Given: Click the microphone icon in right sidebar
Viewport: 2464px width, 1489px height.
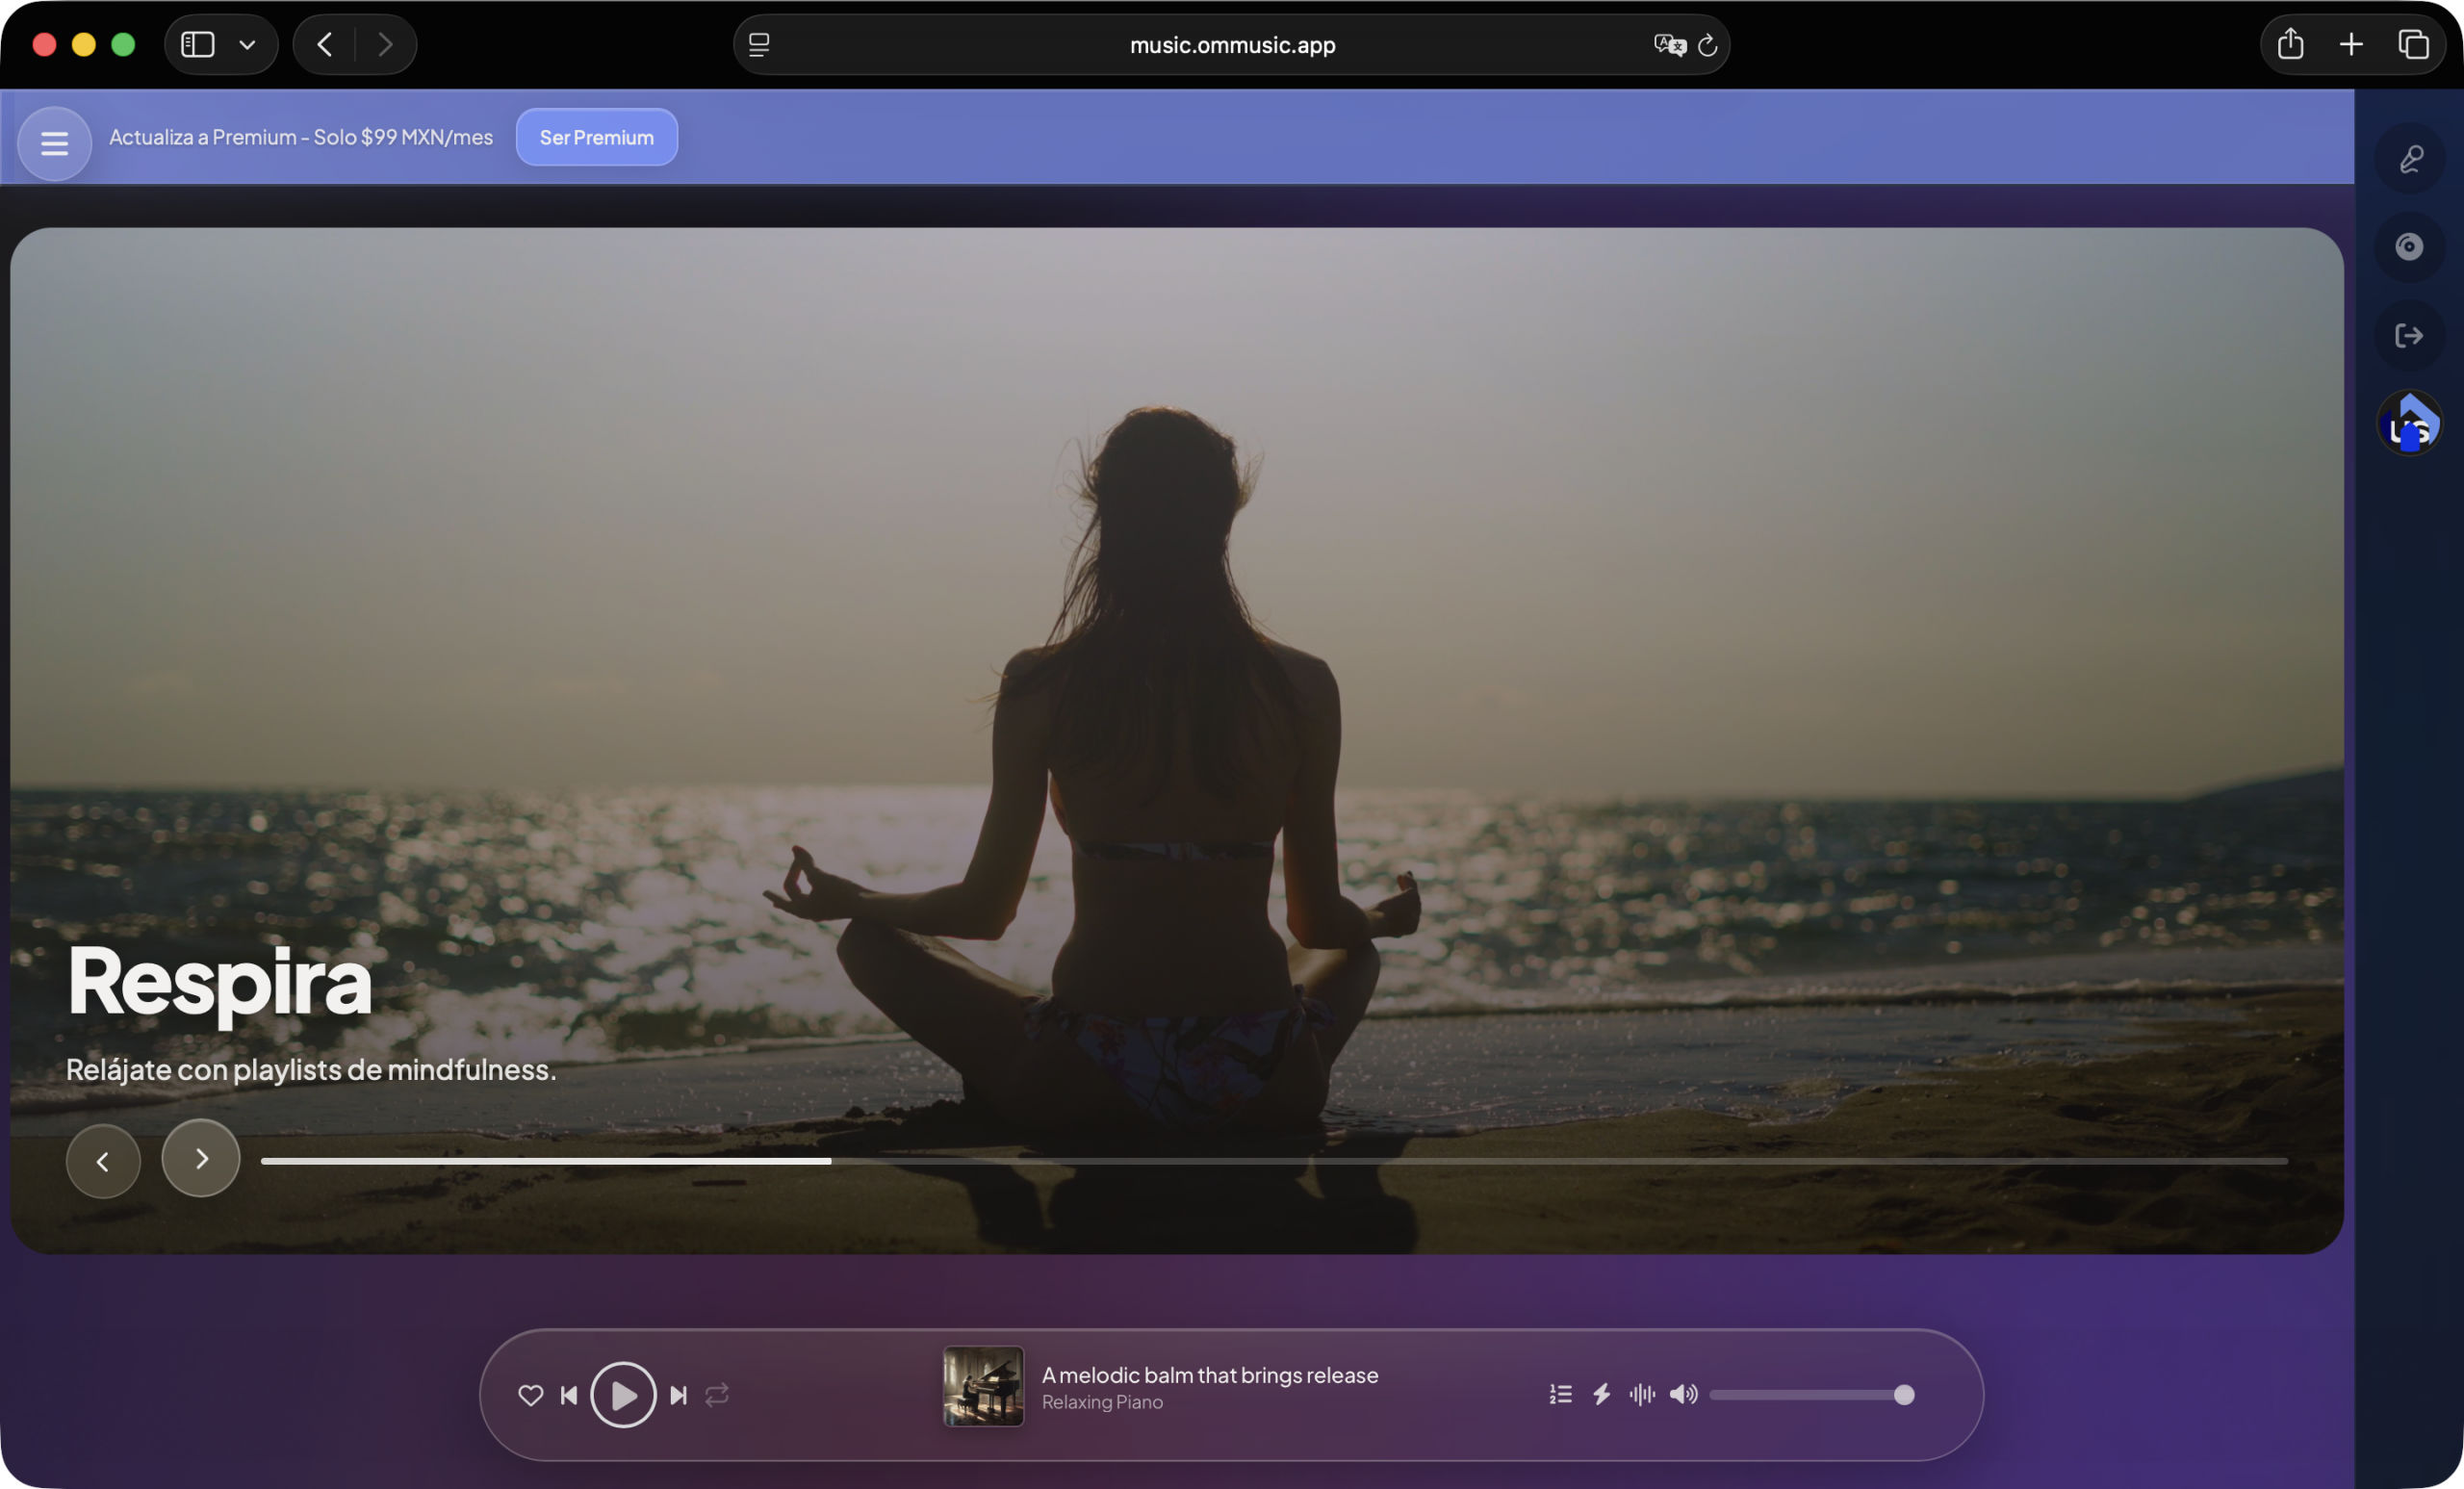Looking at the screenshot, I should [2409, 159].
